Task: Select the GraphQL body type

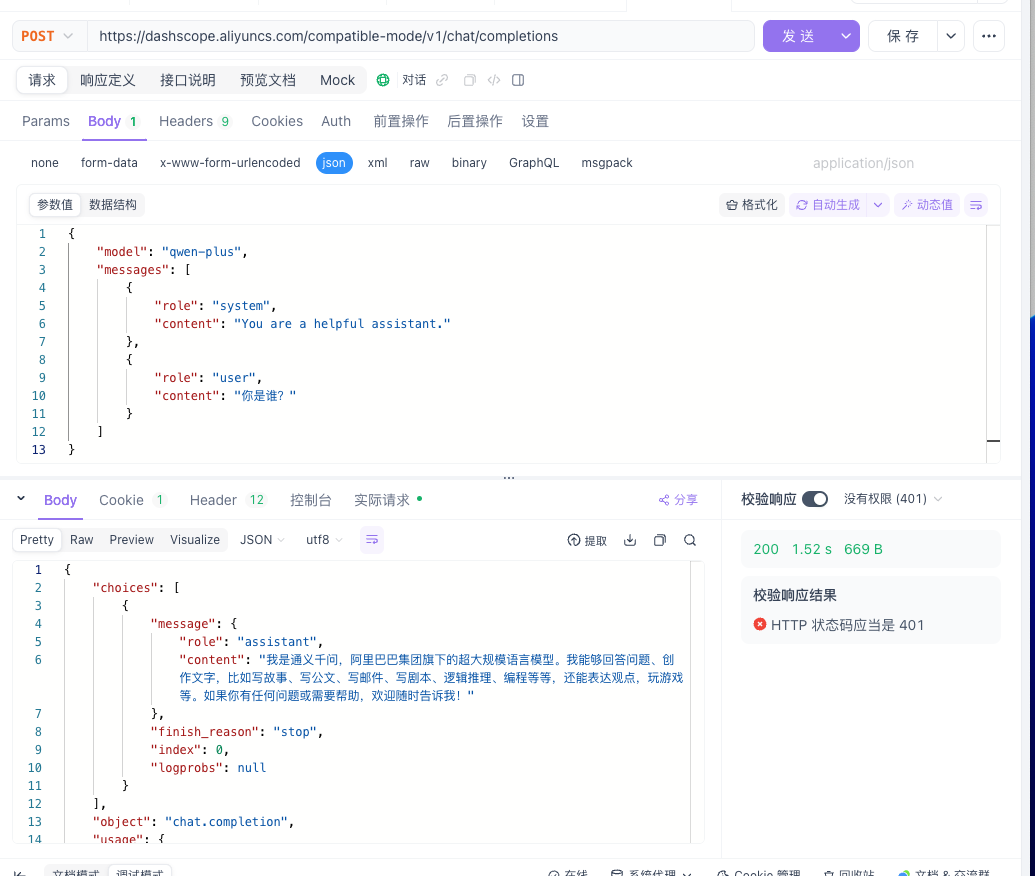Action: [533, 163]
